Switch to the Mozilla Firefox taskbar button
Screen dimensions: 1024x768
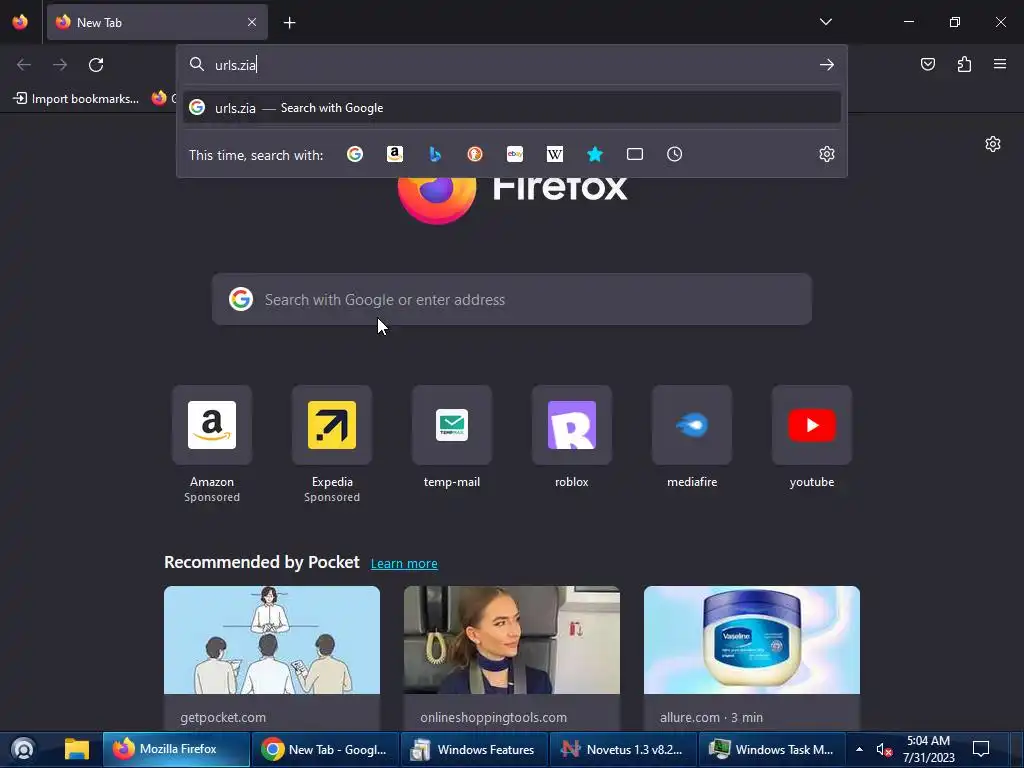tap(176, 749)
